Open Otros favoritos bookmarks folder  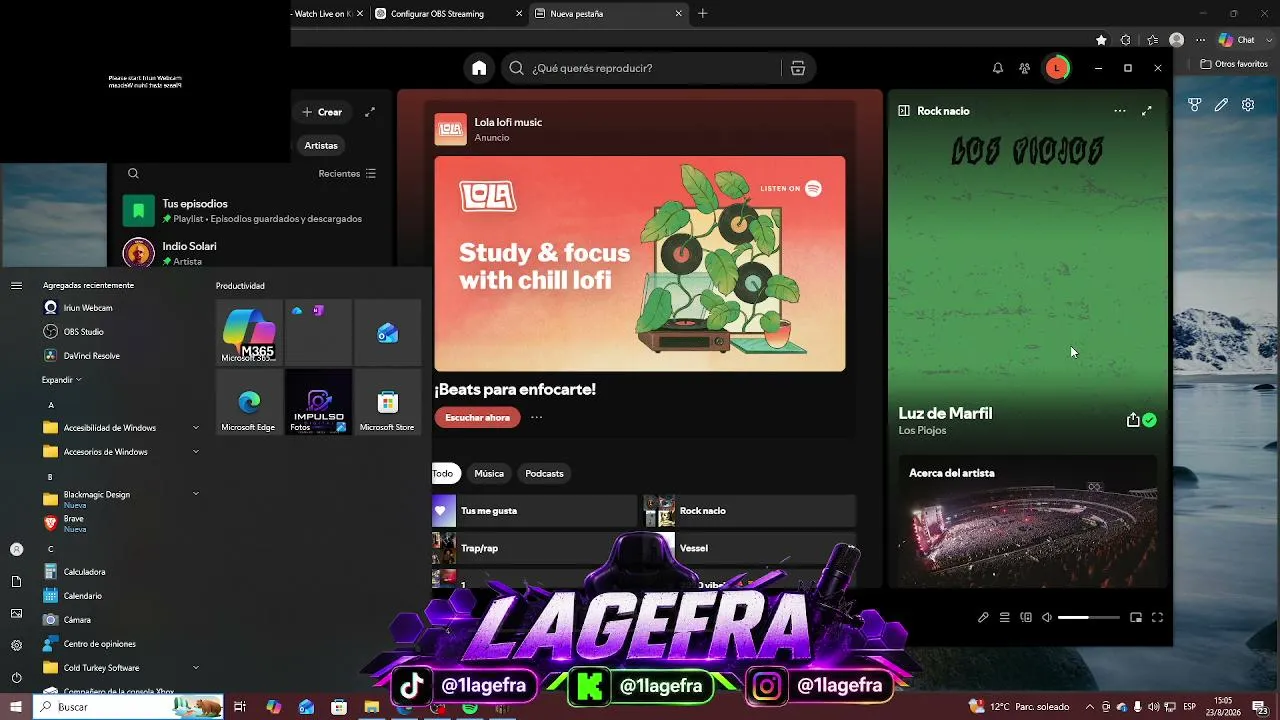pyautogui.click(x=1234, y=64)
